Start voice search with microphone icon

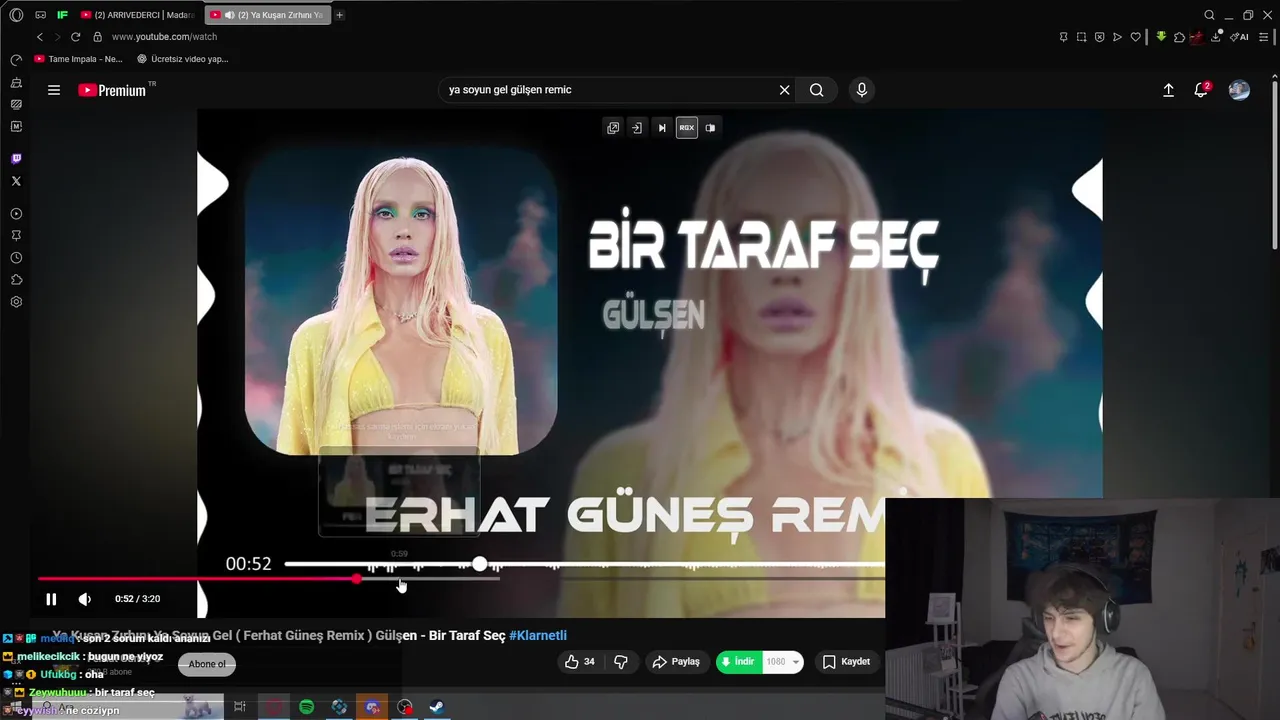click(862, 90)
